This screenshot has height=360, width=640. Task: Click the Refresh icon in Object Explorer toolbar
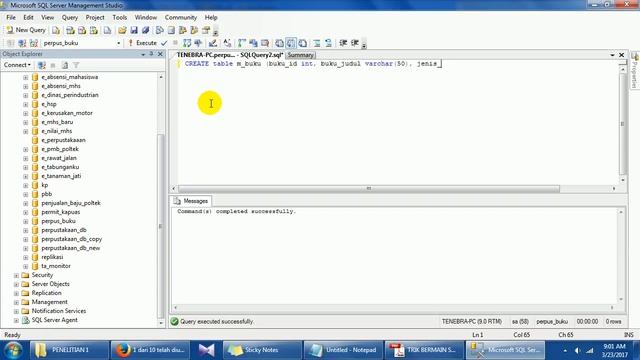[x=64, y=65]
